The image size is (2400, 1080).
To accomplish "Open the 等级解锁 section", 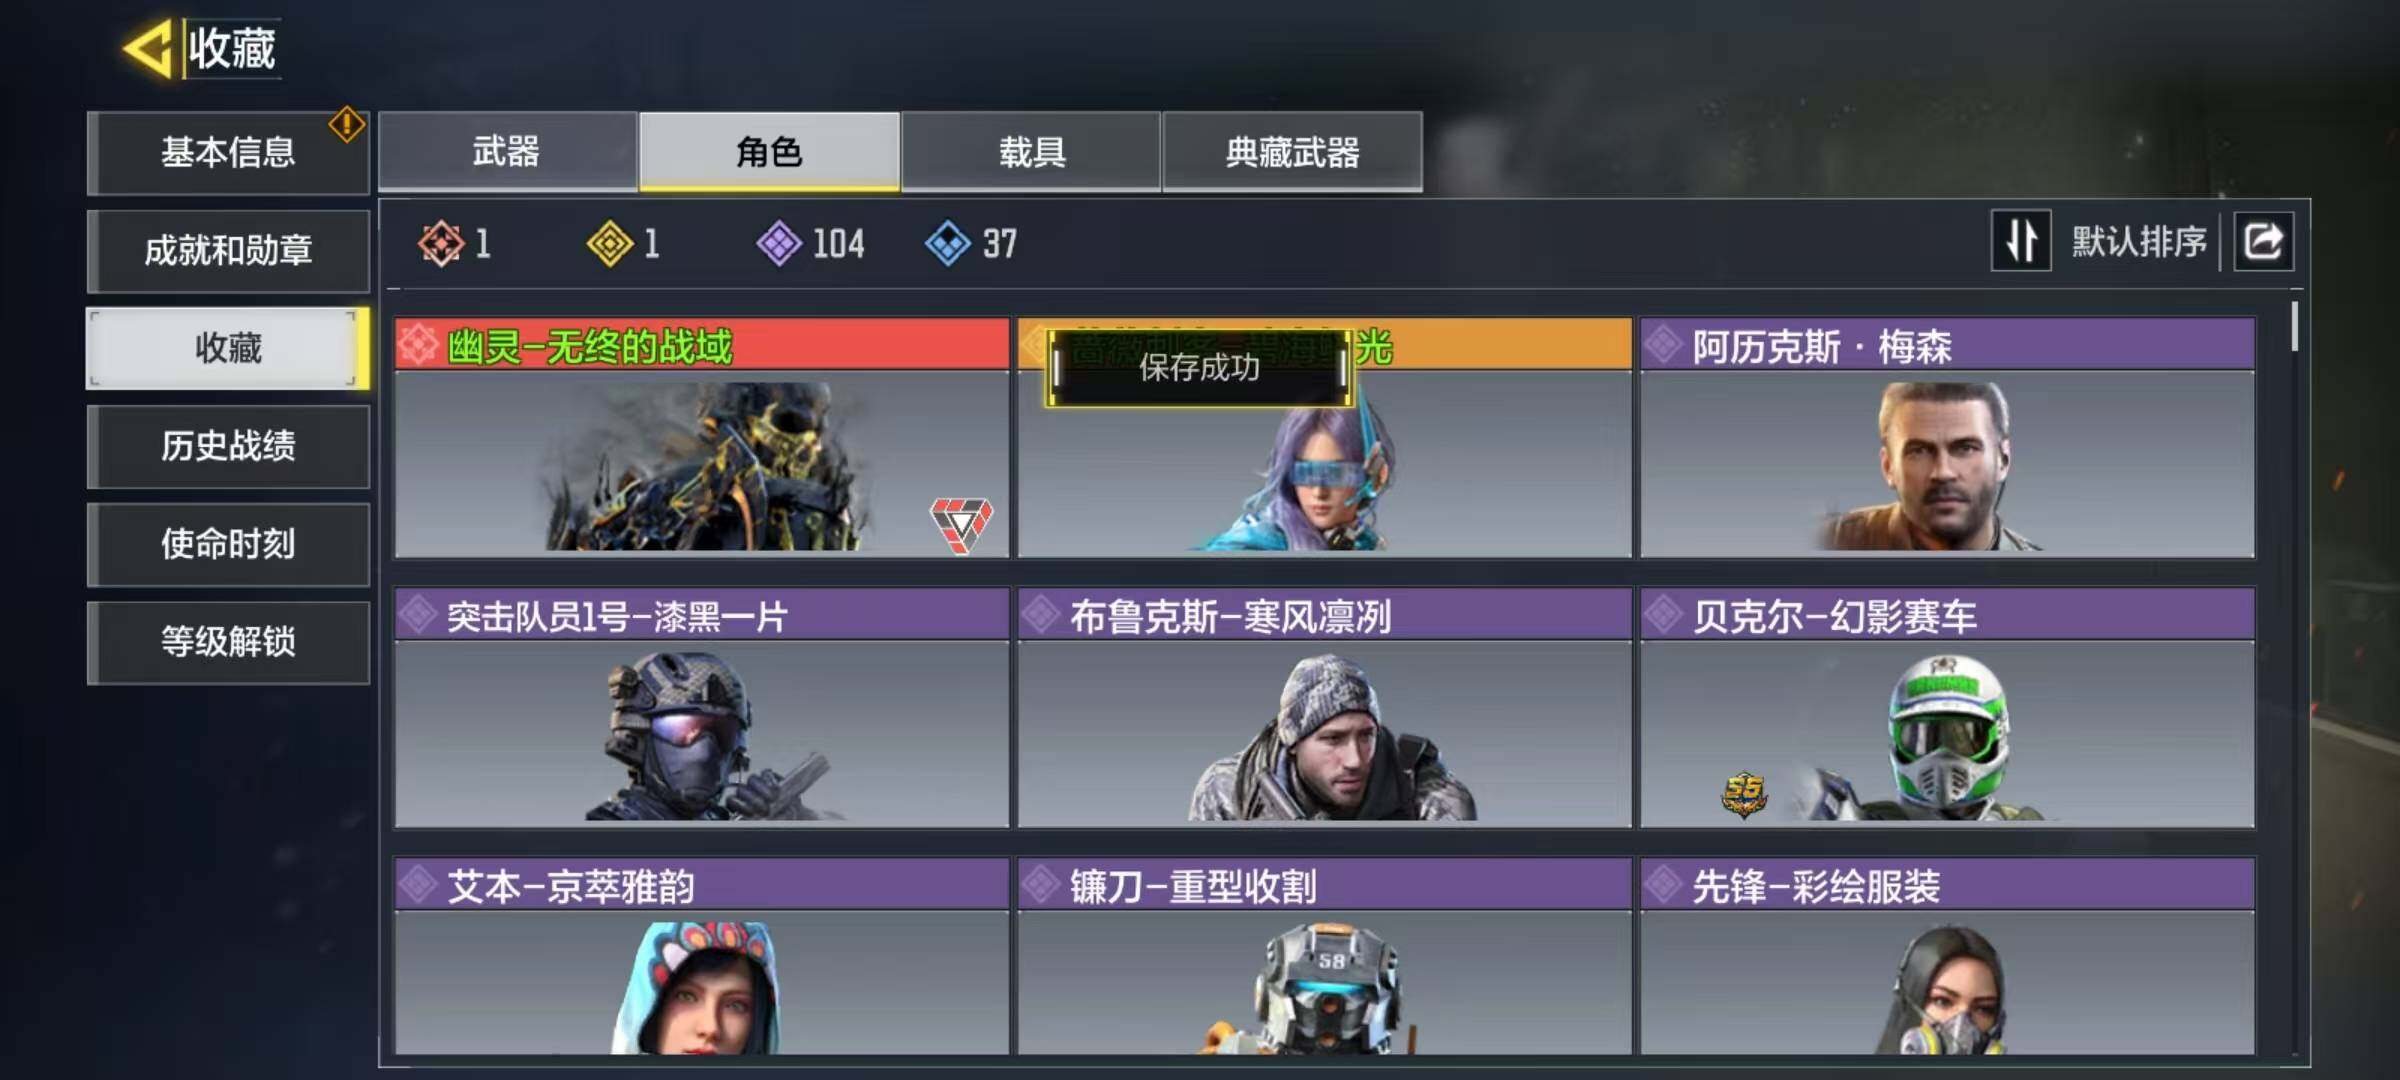I will click(228, 642).
